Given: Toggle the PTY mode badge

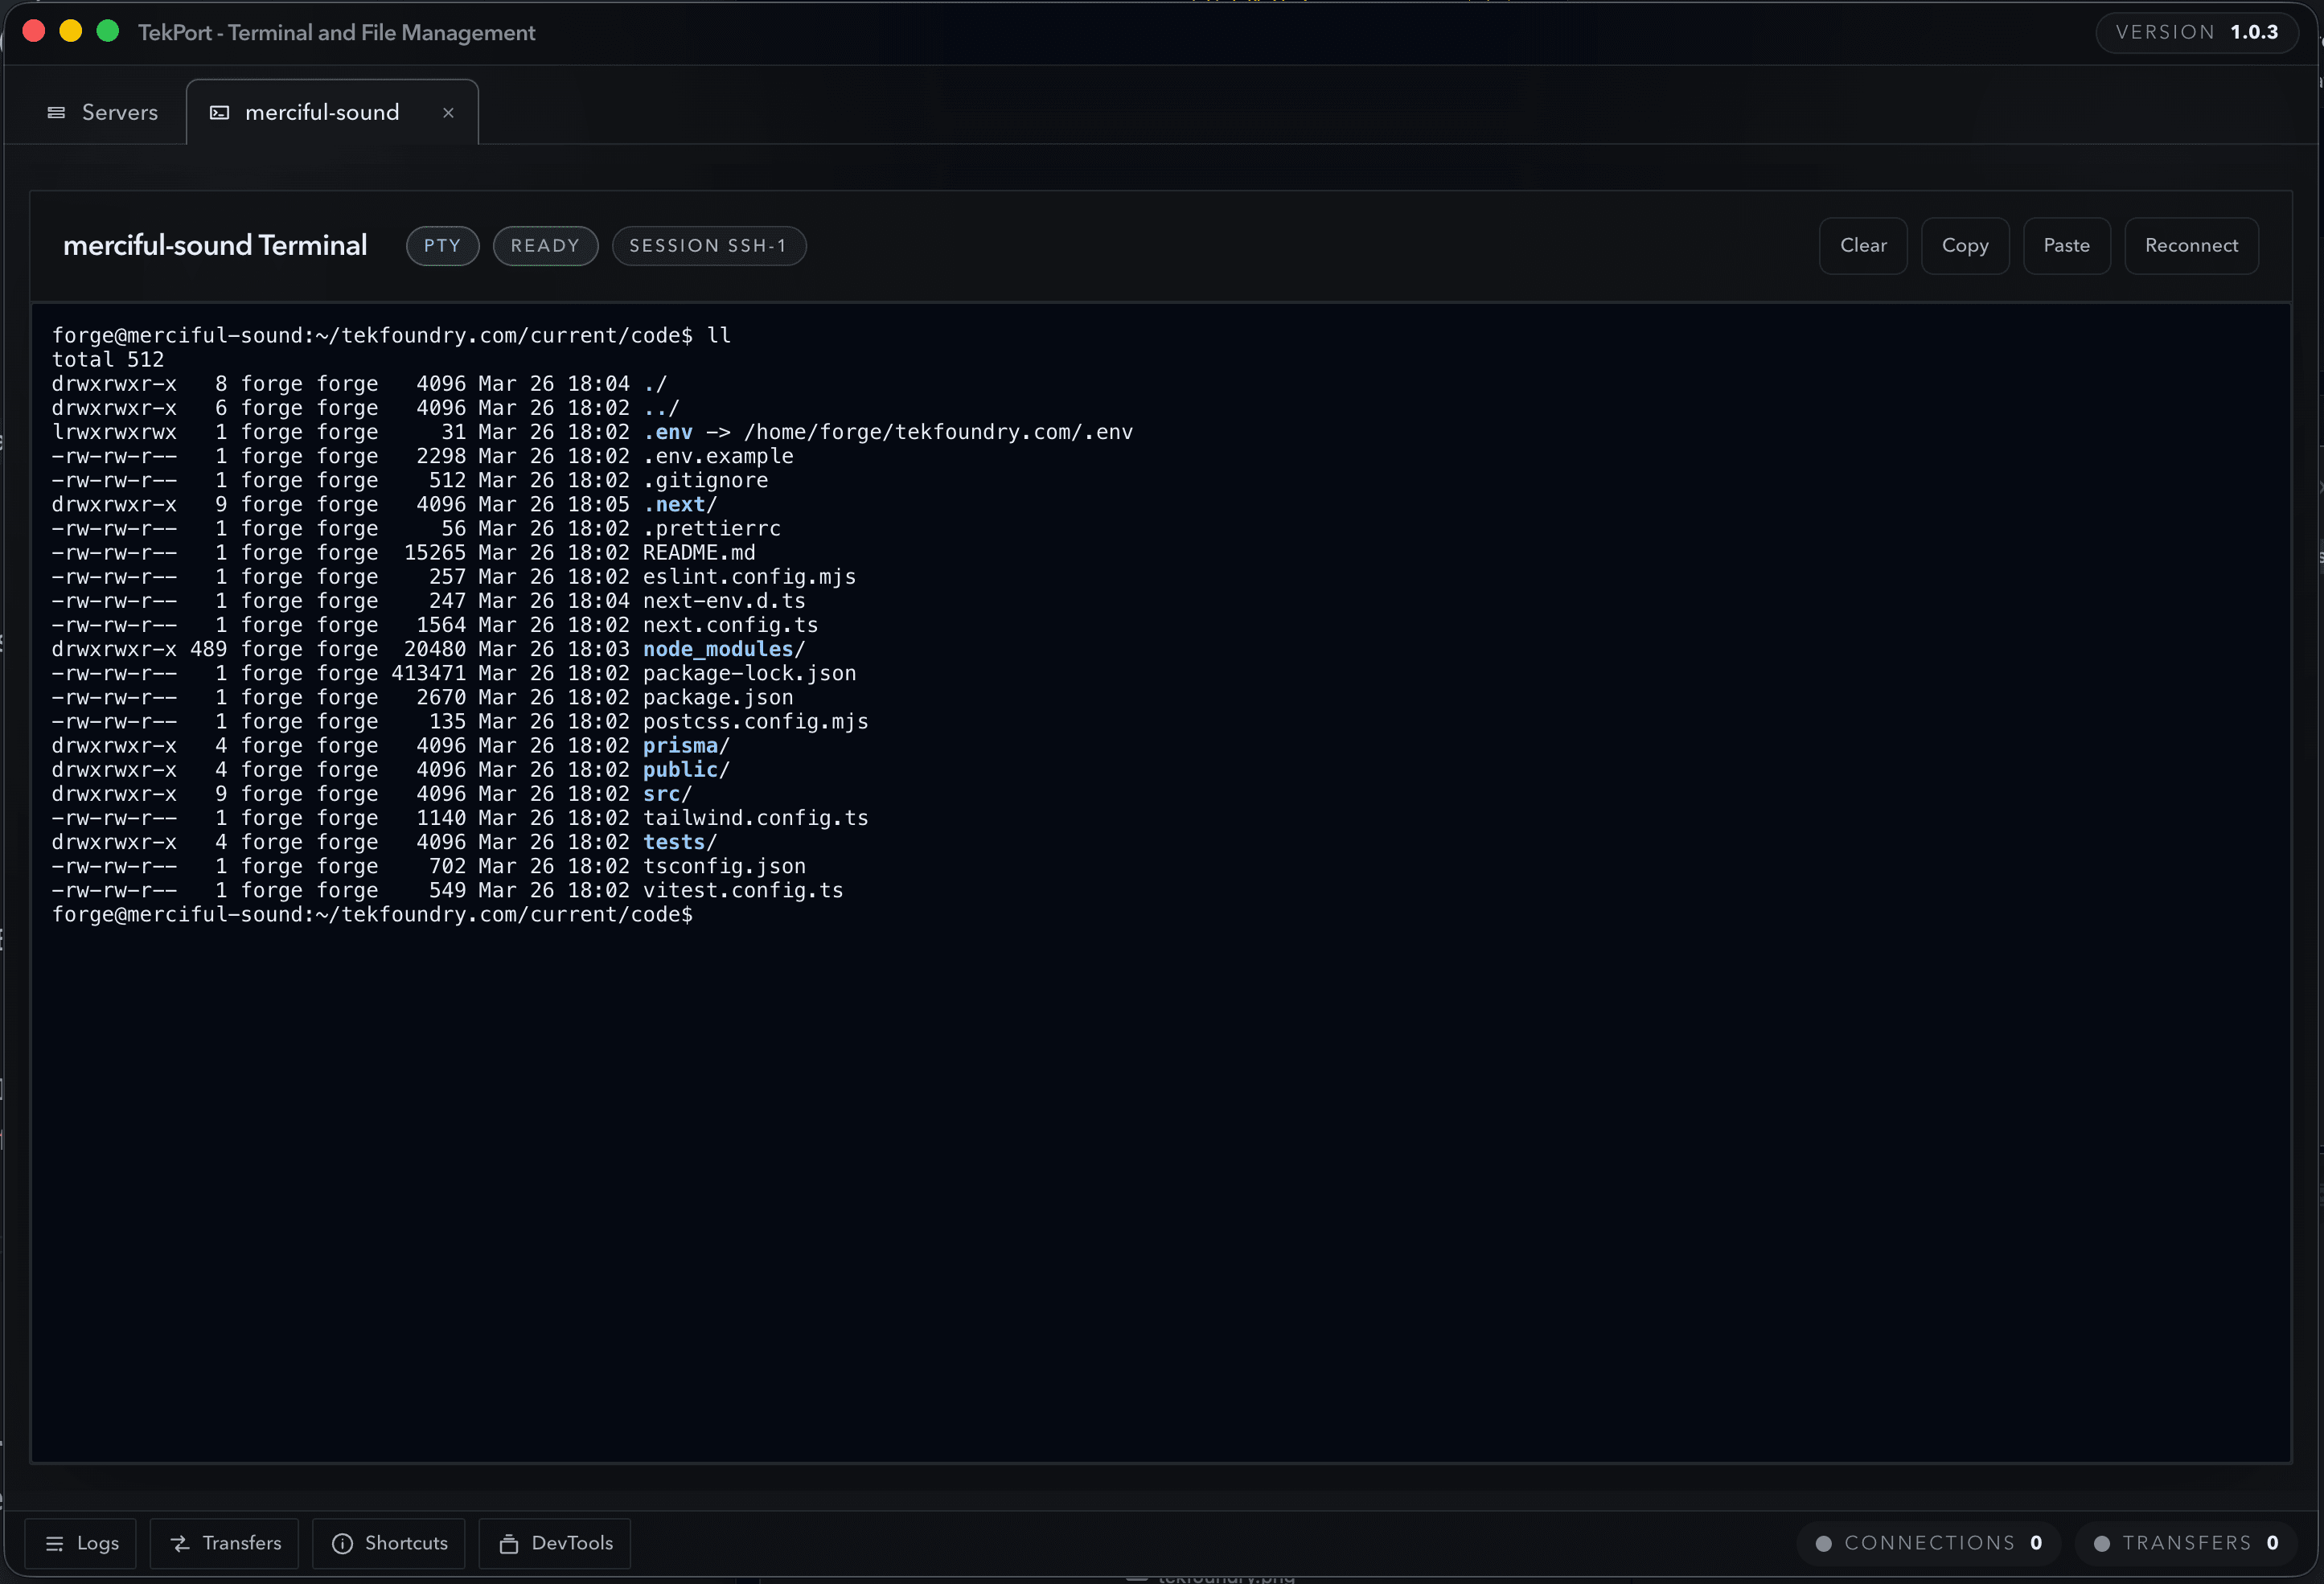Looking at the screenshot, I should 442,245.
